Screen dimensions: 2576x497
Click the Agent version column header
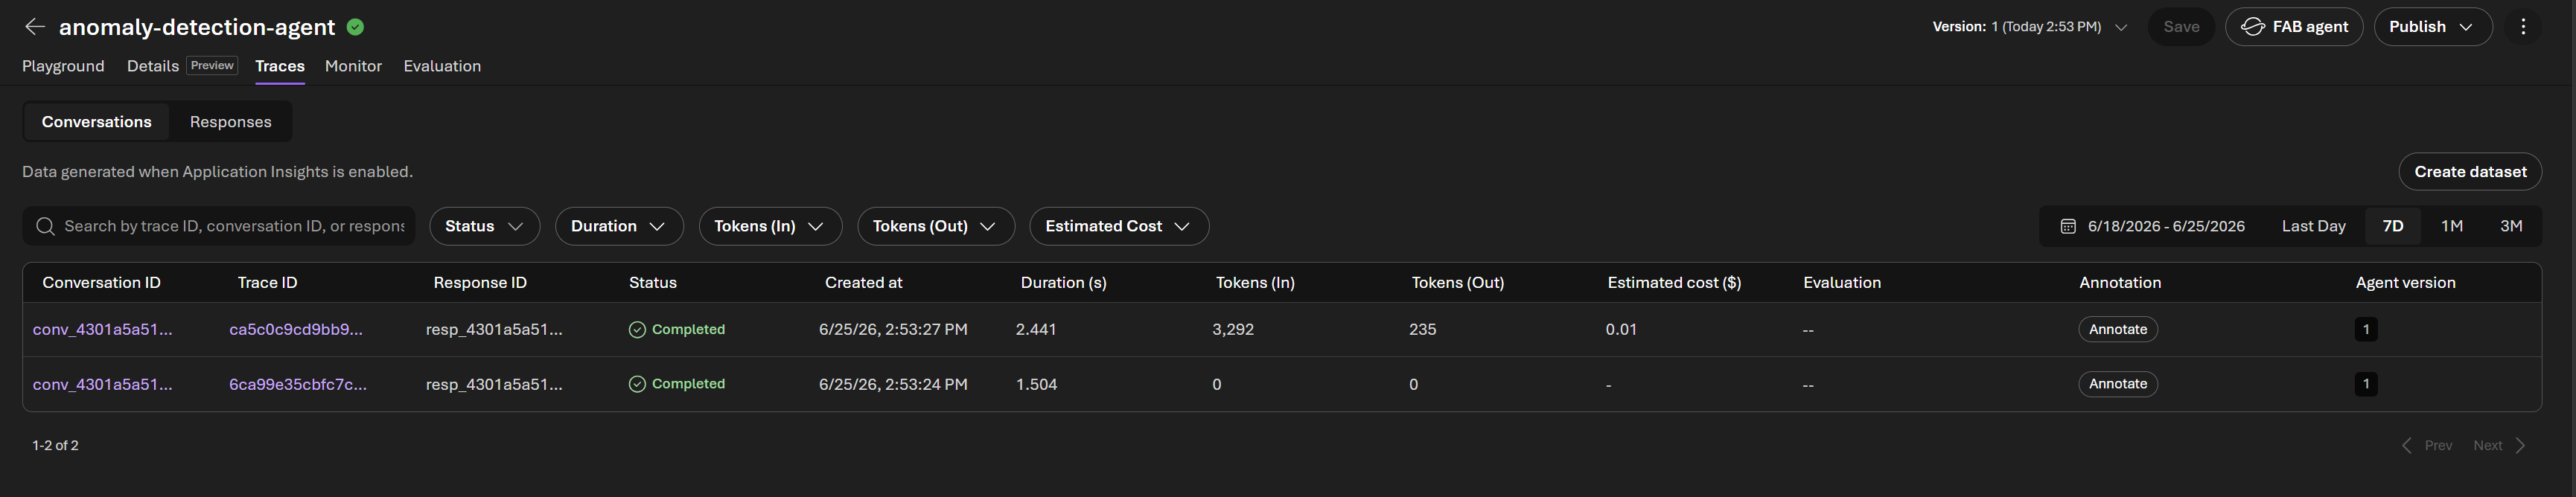point(2405,283)
